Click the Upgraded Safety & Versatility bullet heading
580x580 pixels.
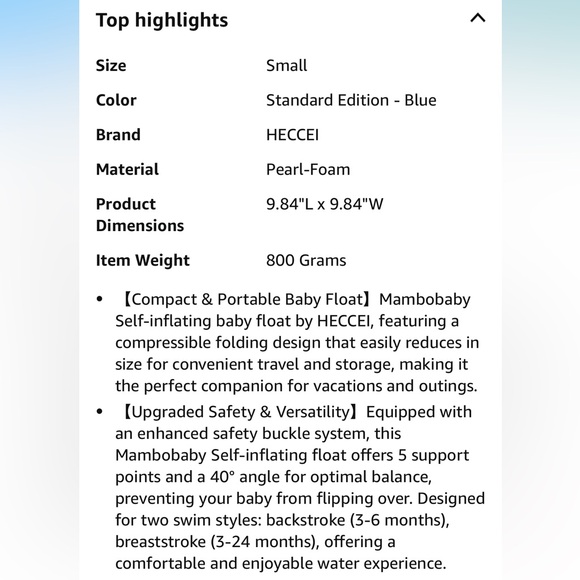tap(240, 412)
